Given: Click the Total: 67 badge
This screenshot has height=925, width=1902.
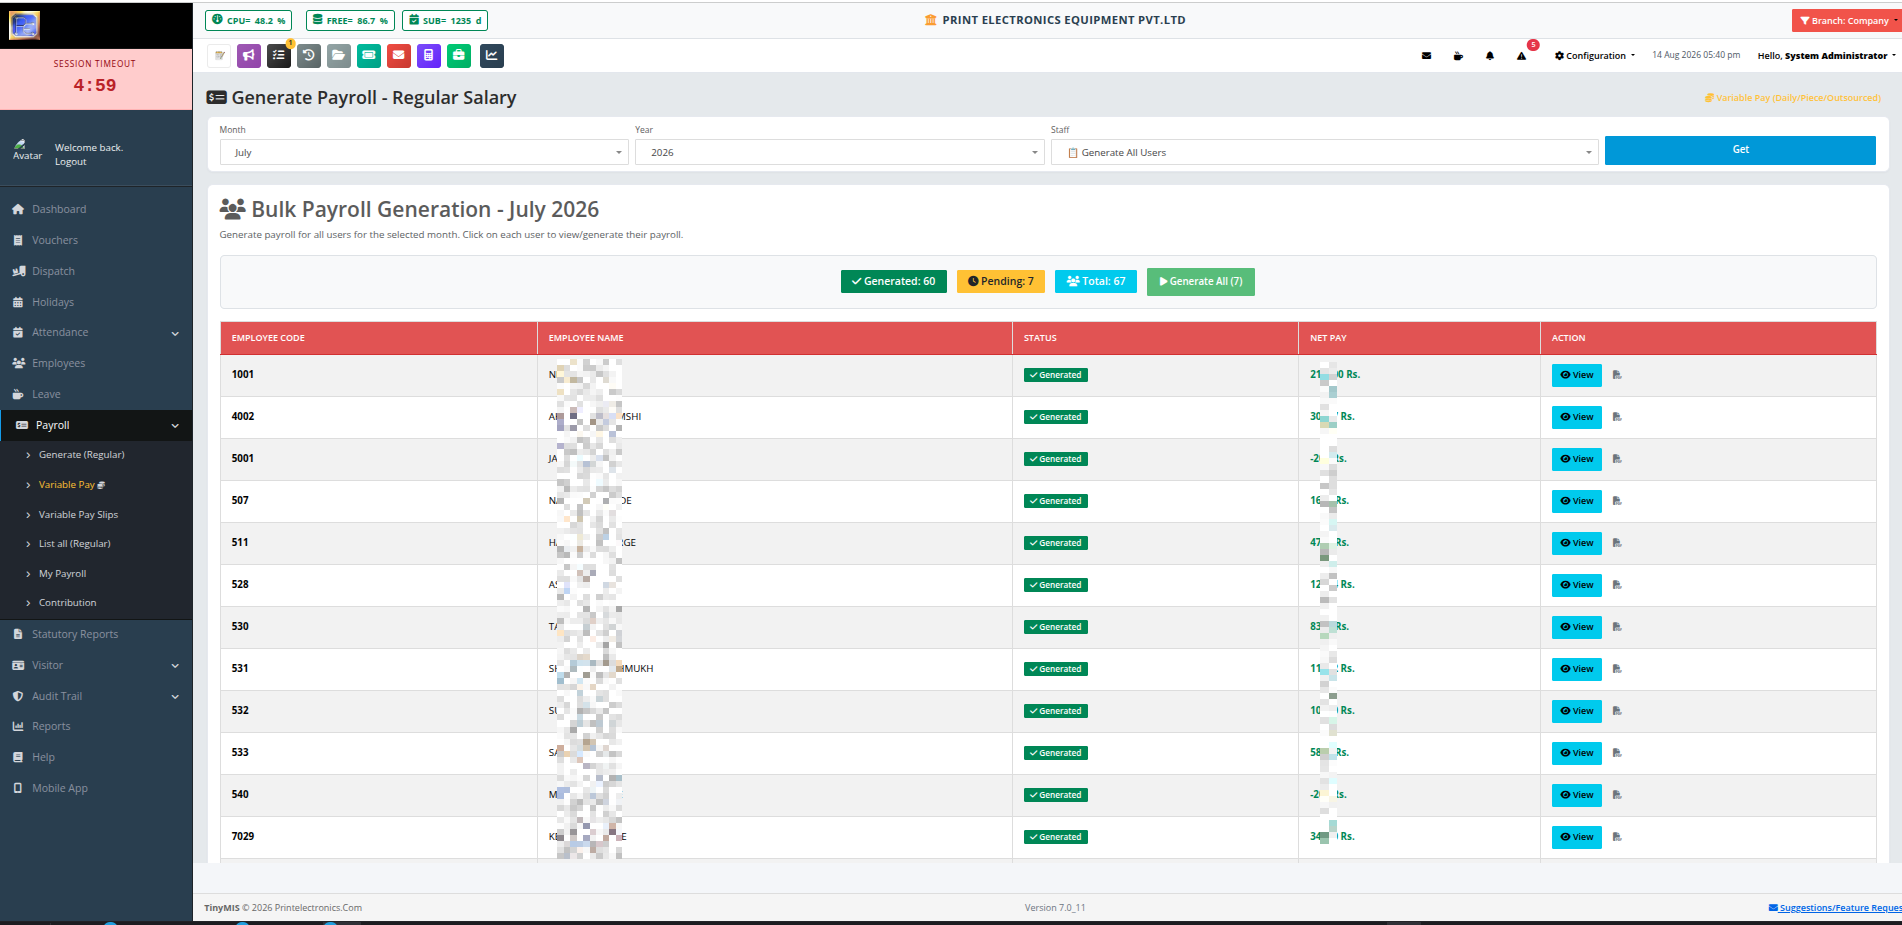Looking at the screenshot, I should tap(1096, 282).
